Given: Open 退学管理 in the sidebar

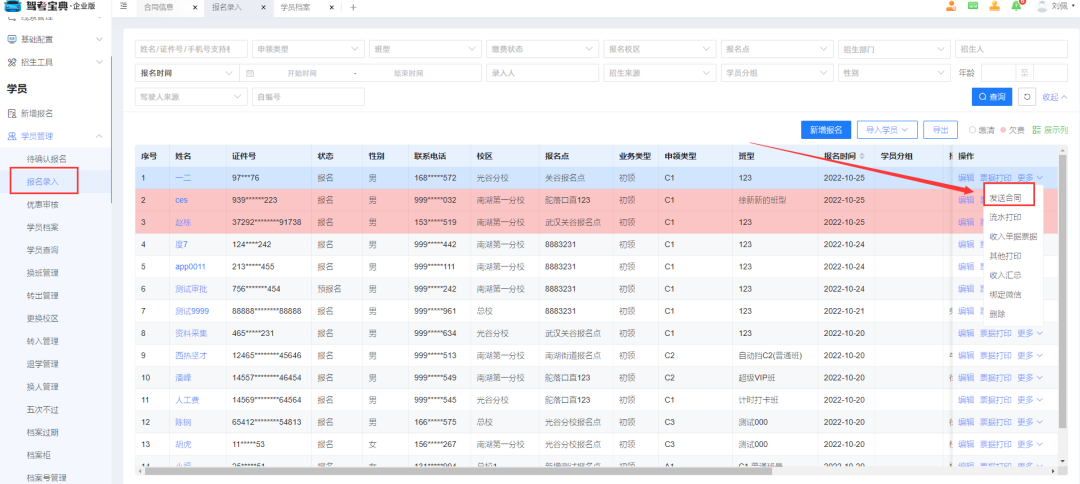Looking at the screenshot, I should point(43,364).
